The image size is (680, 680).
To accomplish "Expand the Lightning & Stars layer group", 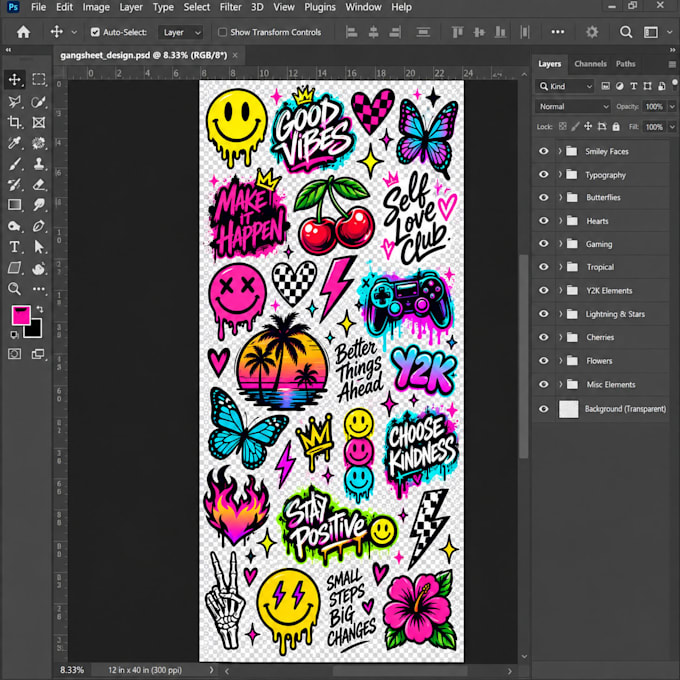I will point(560,314).
